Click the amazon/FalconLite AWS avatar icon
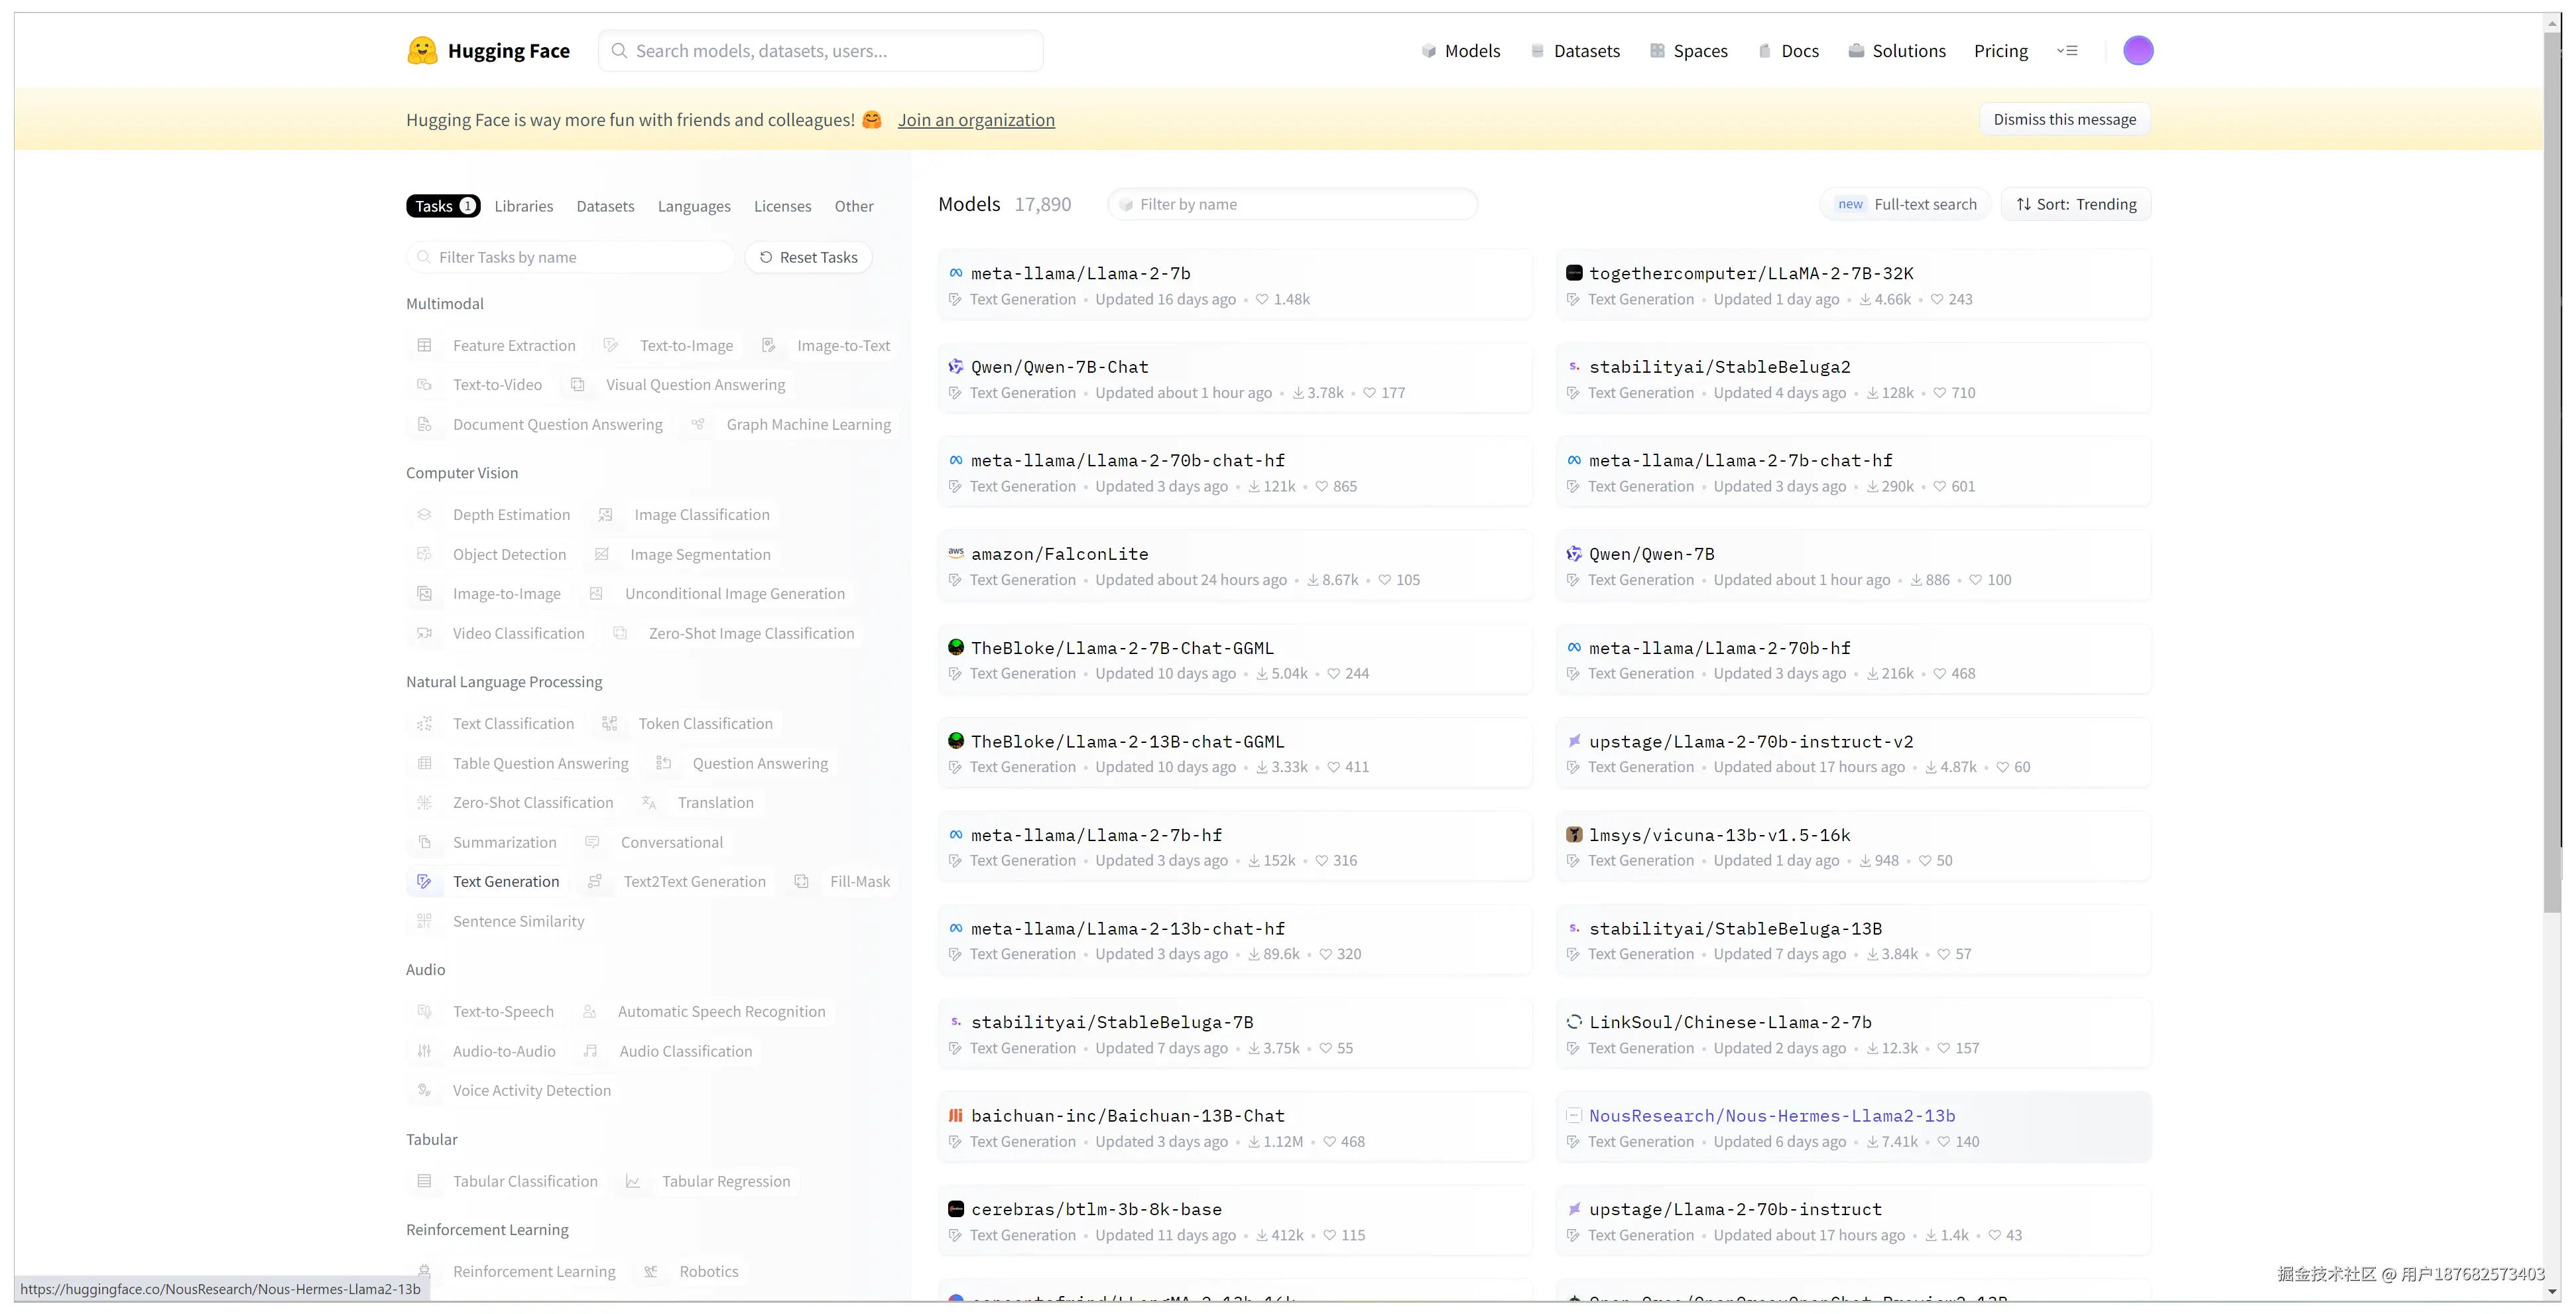The width and height of the screenshot is (2576, 1314). click(x=956, y=553)
